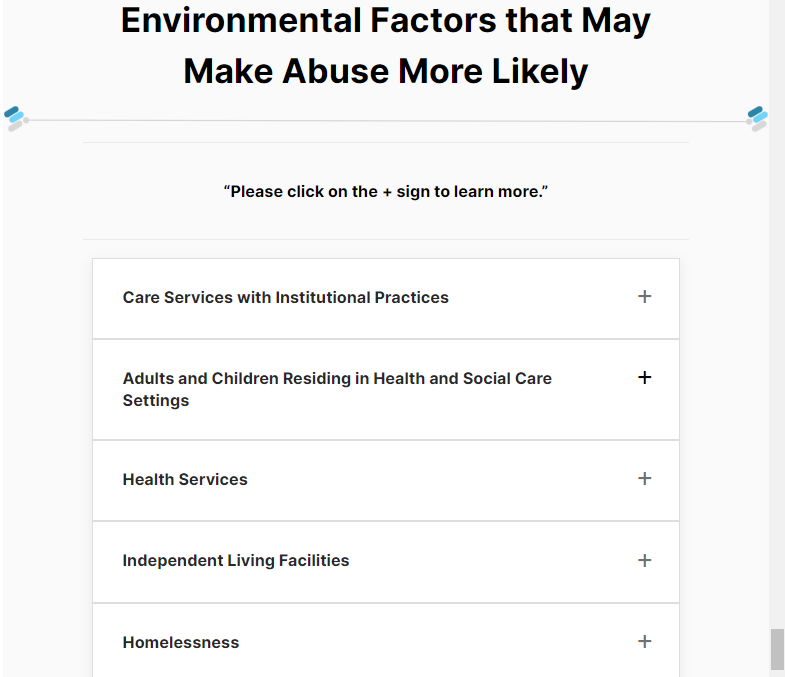This screenshot has width=785, height=677.
Task: Click gray dot at divider's right end
Action: tap(749, 121)
